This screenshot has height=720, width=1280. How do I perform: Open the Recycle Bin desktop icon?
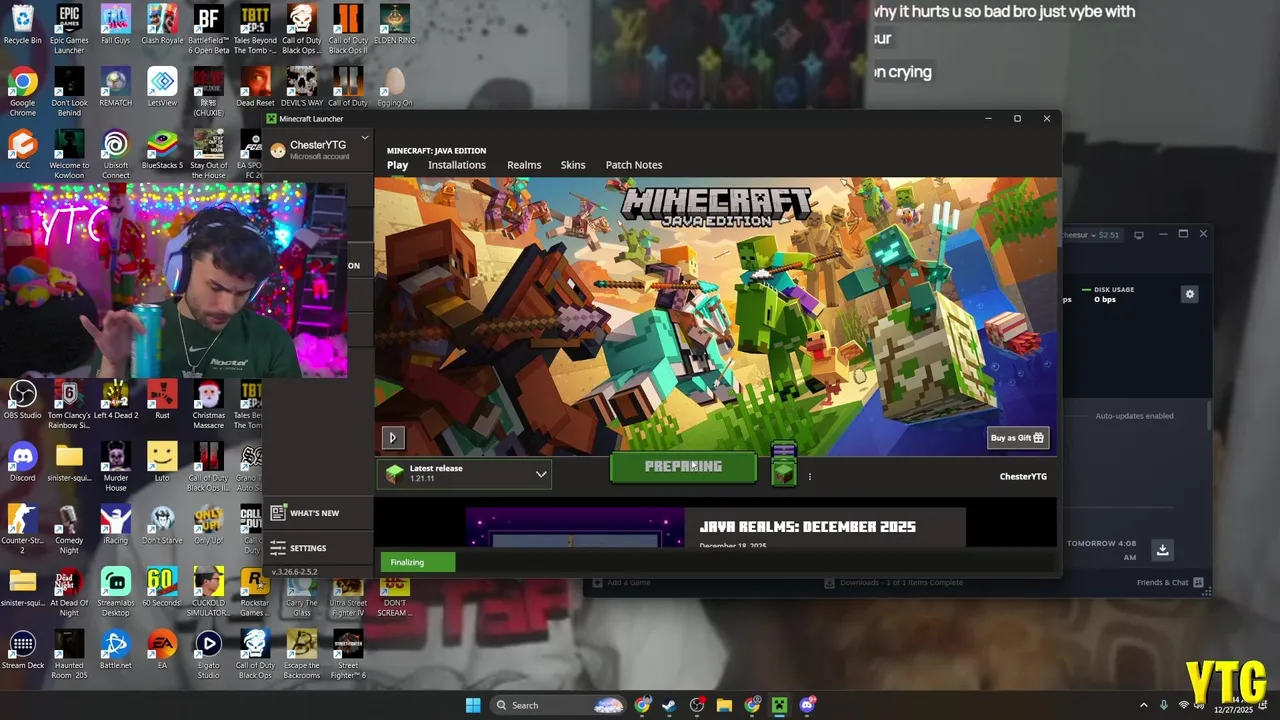click(22, 25)
